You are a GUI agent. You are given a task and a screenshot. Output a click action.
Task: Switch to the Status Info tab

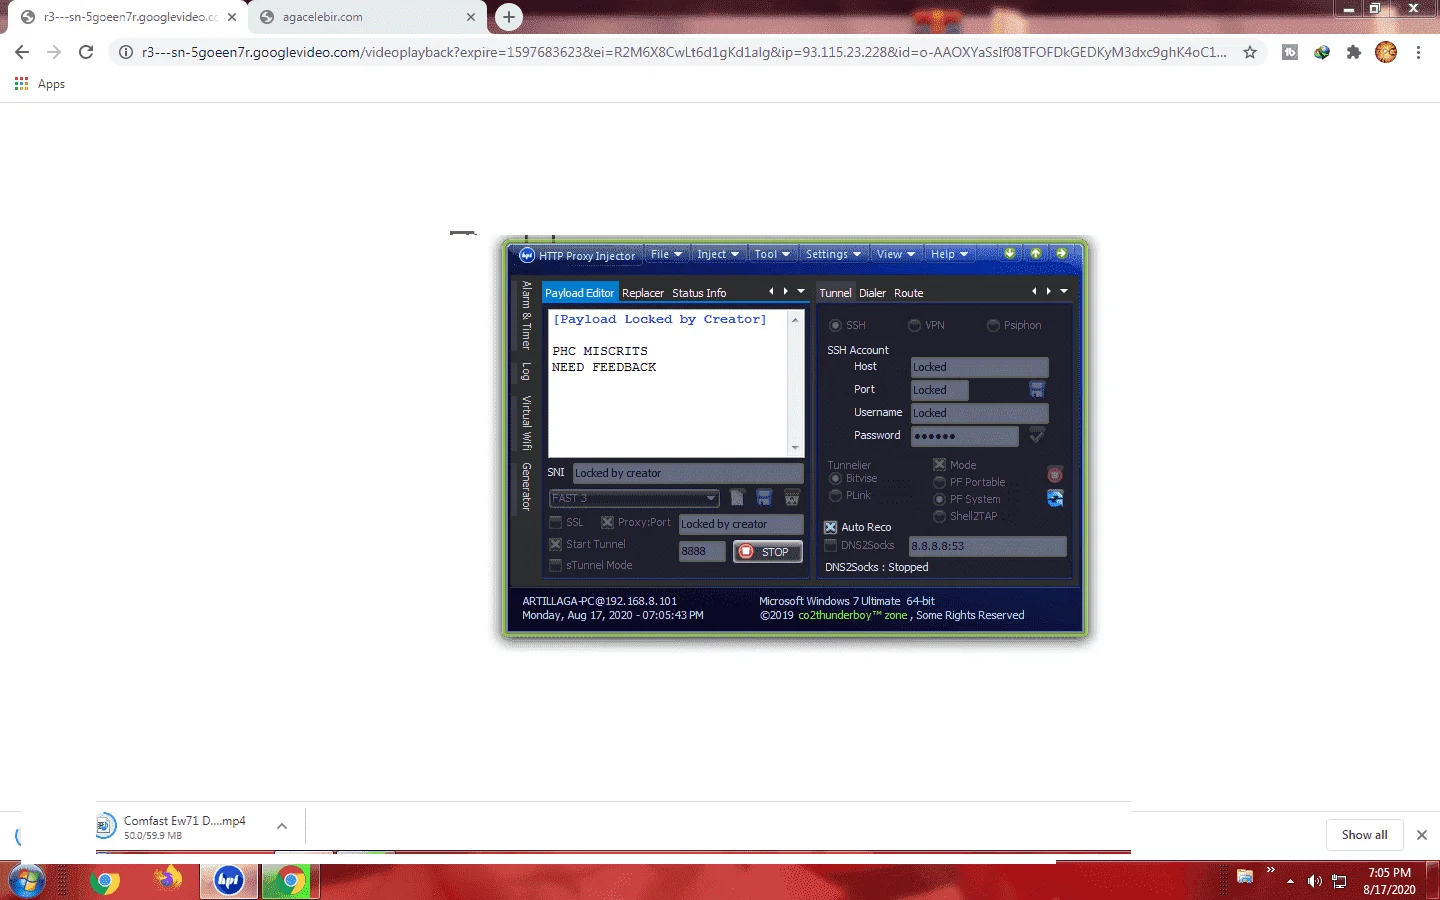(x=699, y=293)
